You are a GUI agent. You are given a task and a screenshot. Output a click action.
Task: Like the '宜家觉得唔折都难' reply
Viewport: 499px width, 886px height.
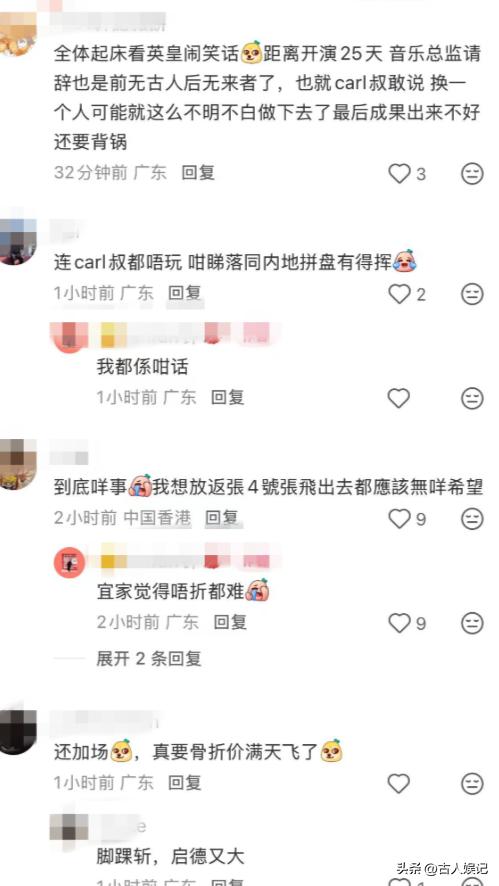[x=399, y=623]
